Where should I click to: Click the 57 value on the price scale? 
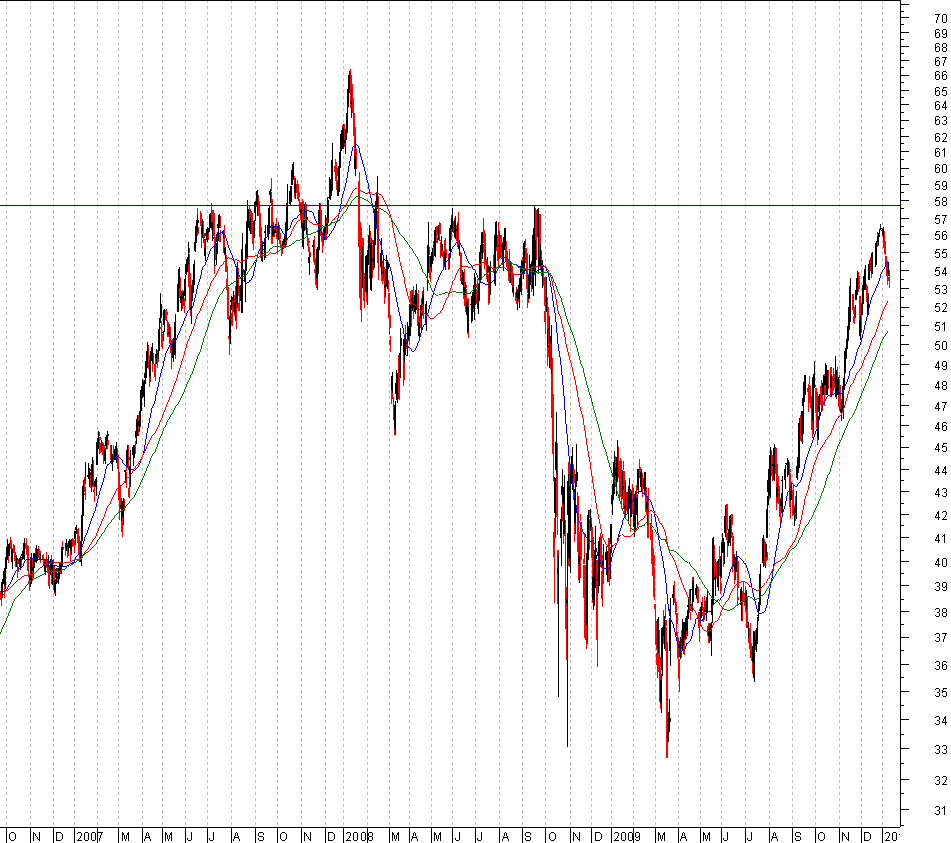point(941,219)
